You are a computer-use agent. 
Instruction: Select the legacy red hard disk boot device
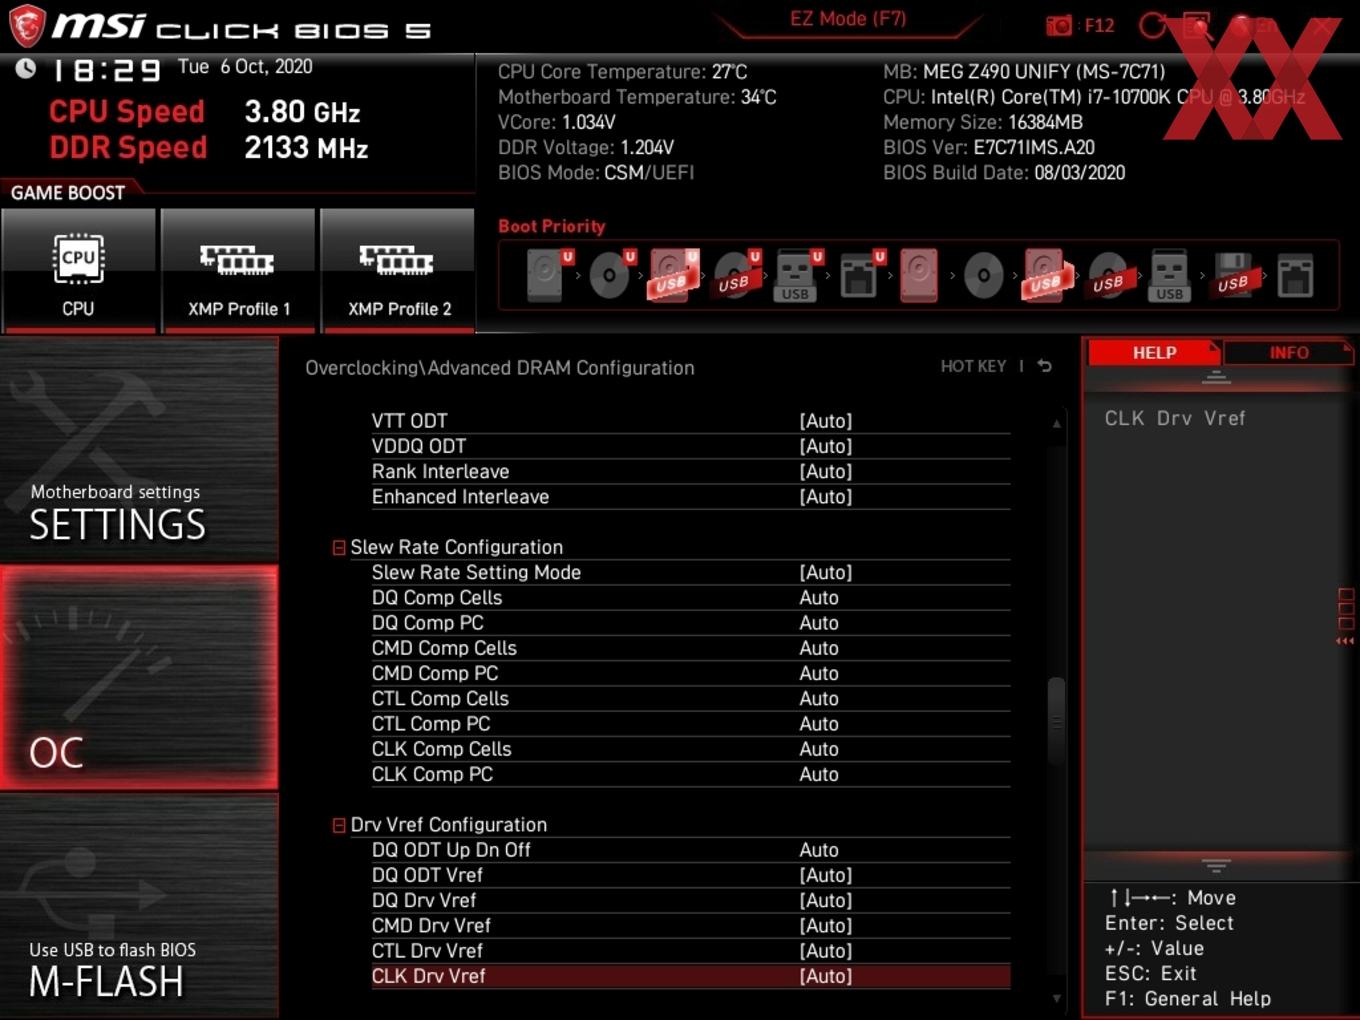(919, 274)
